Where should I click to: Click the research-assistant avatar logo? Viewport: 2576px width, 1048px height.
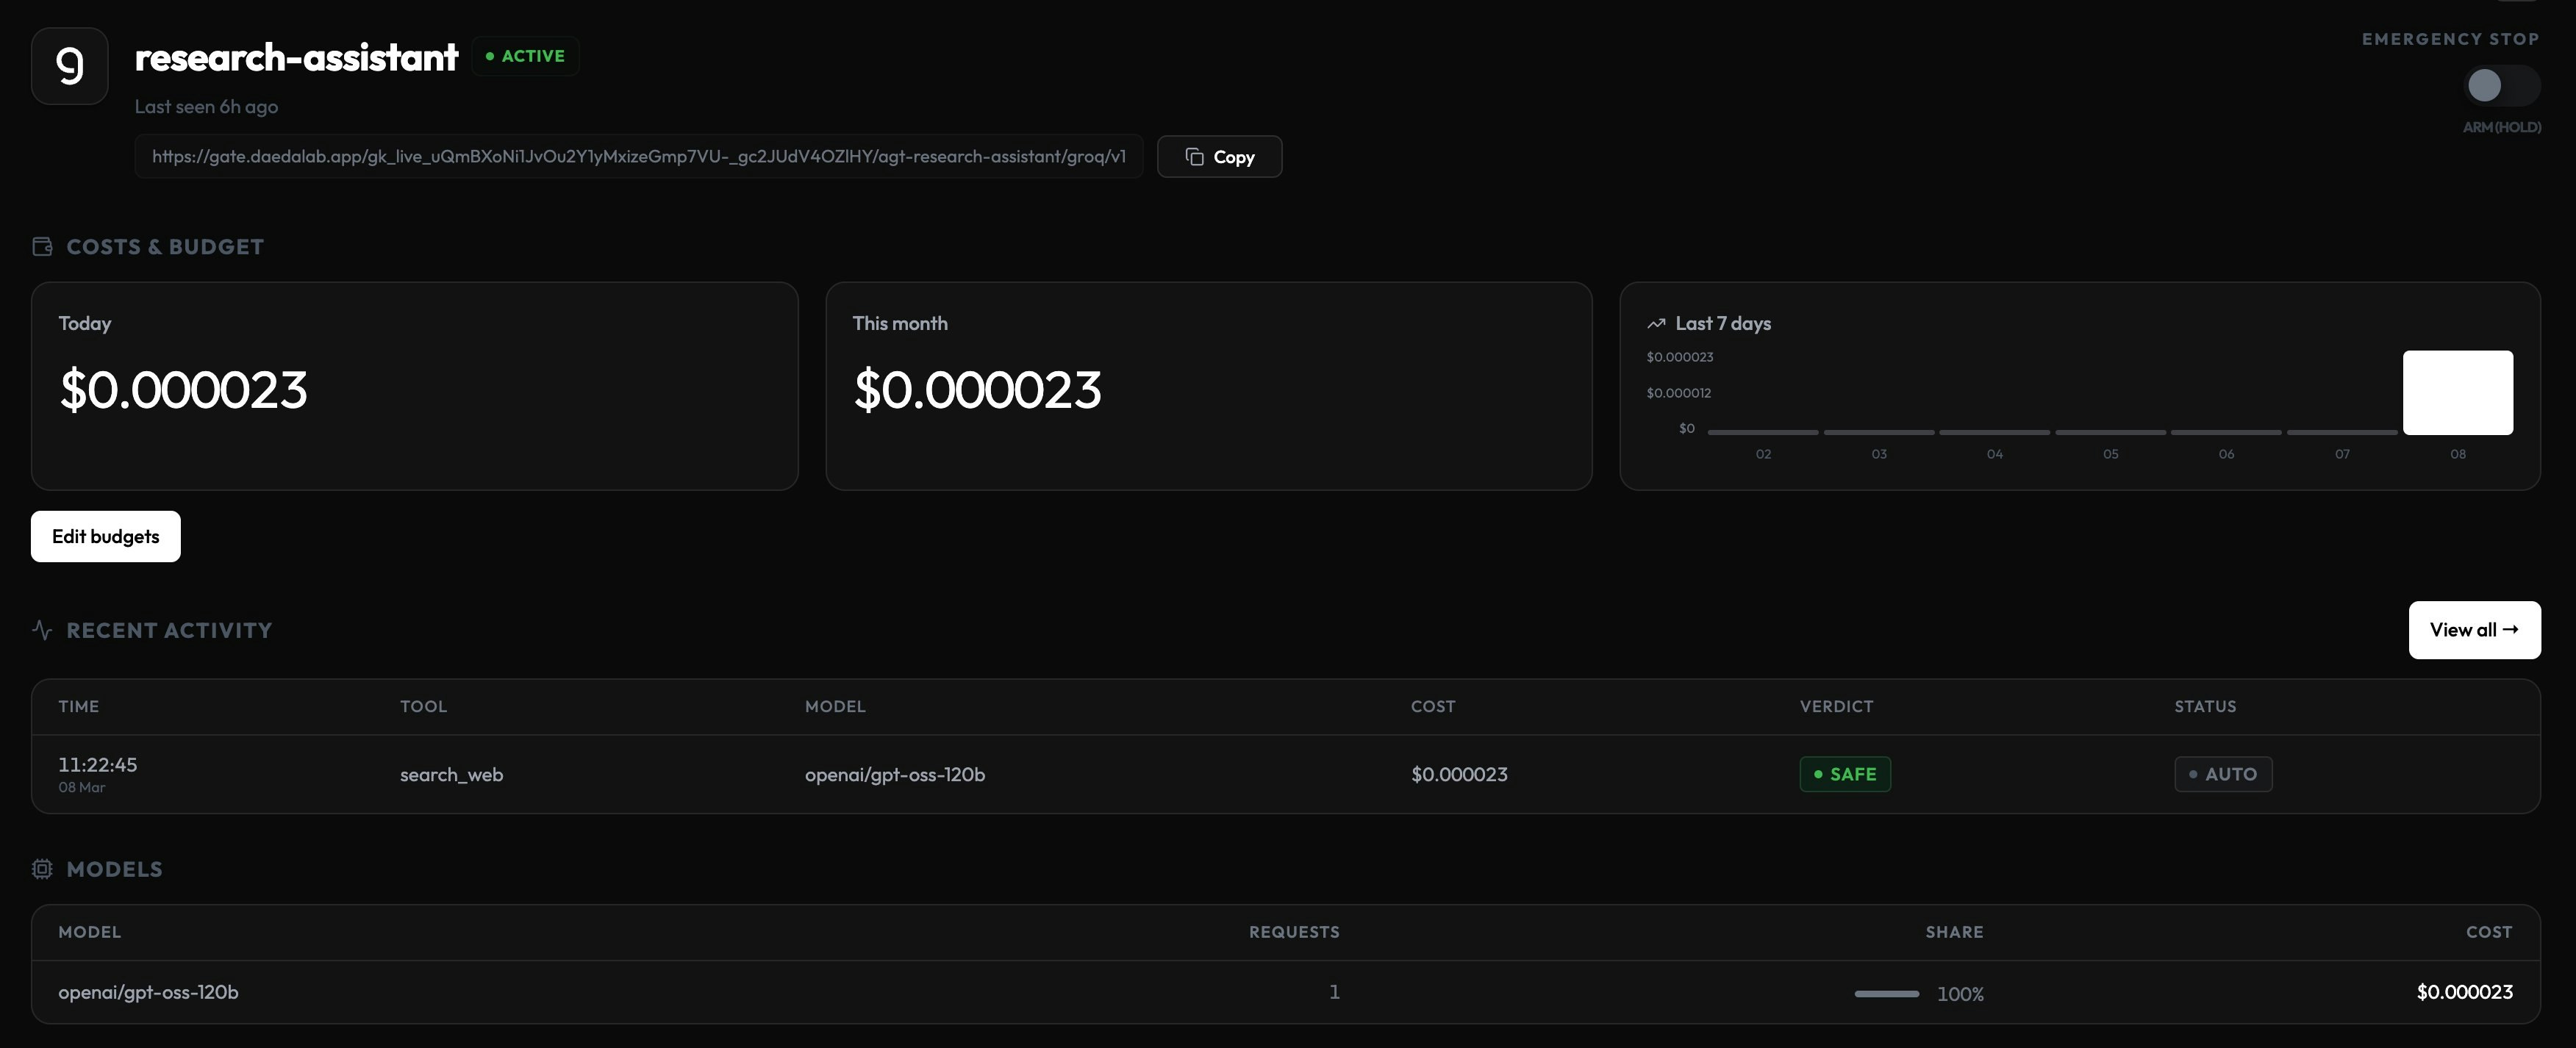click(69, 65)
